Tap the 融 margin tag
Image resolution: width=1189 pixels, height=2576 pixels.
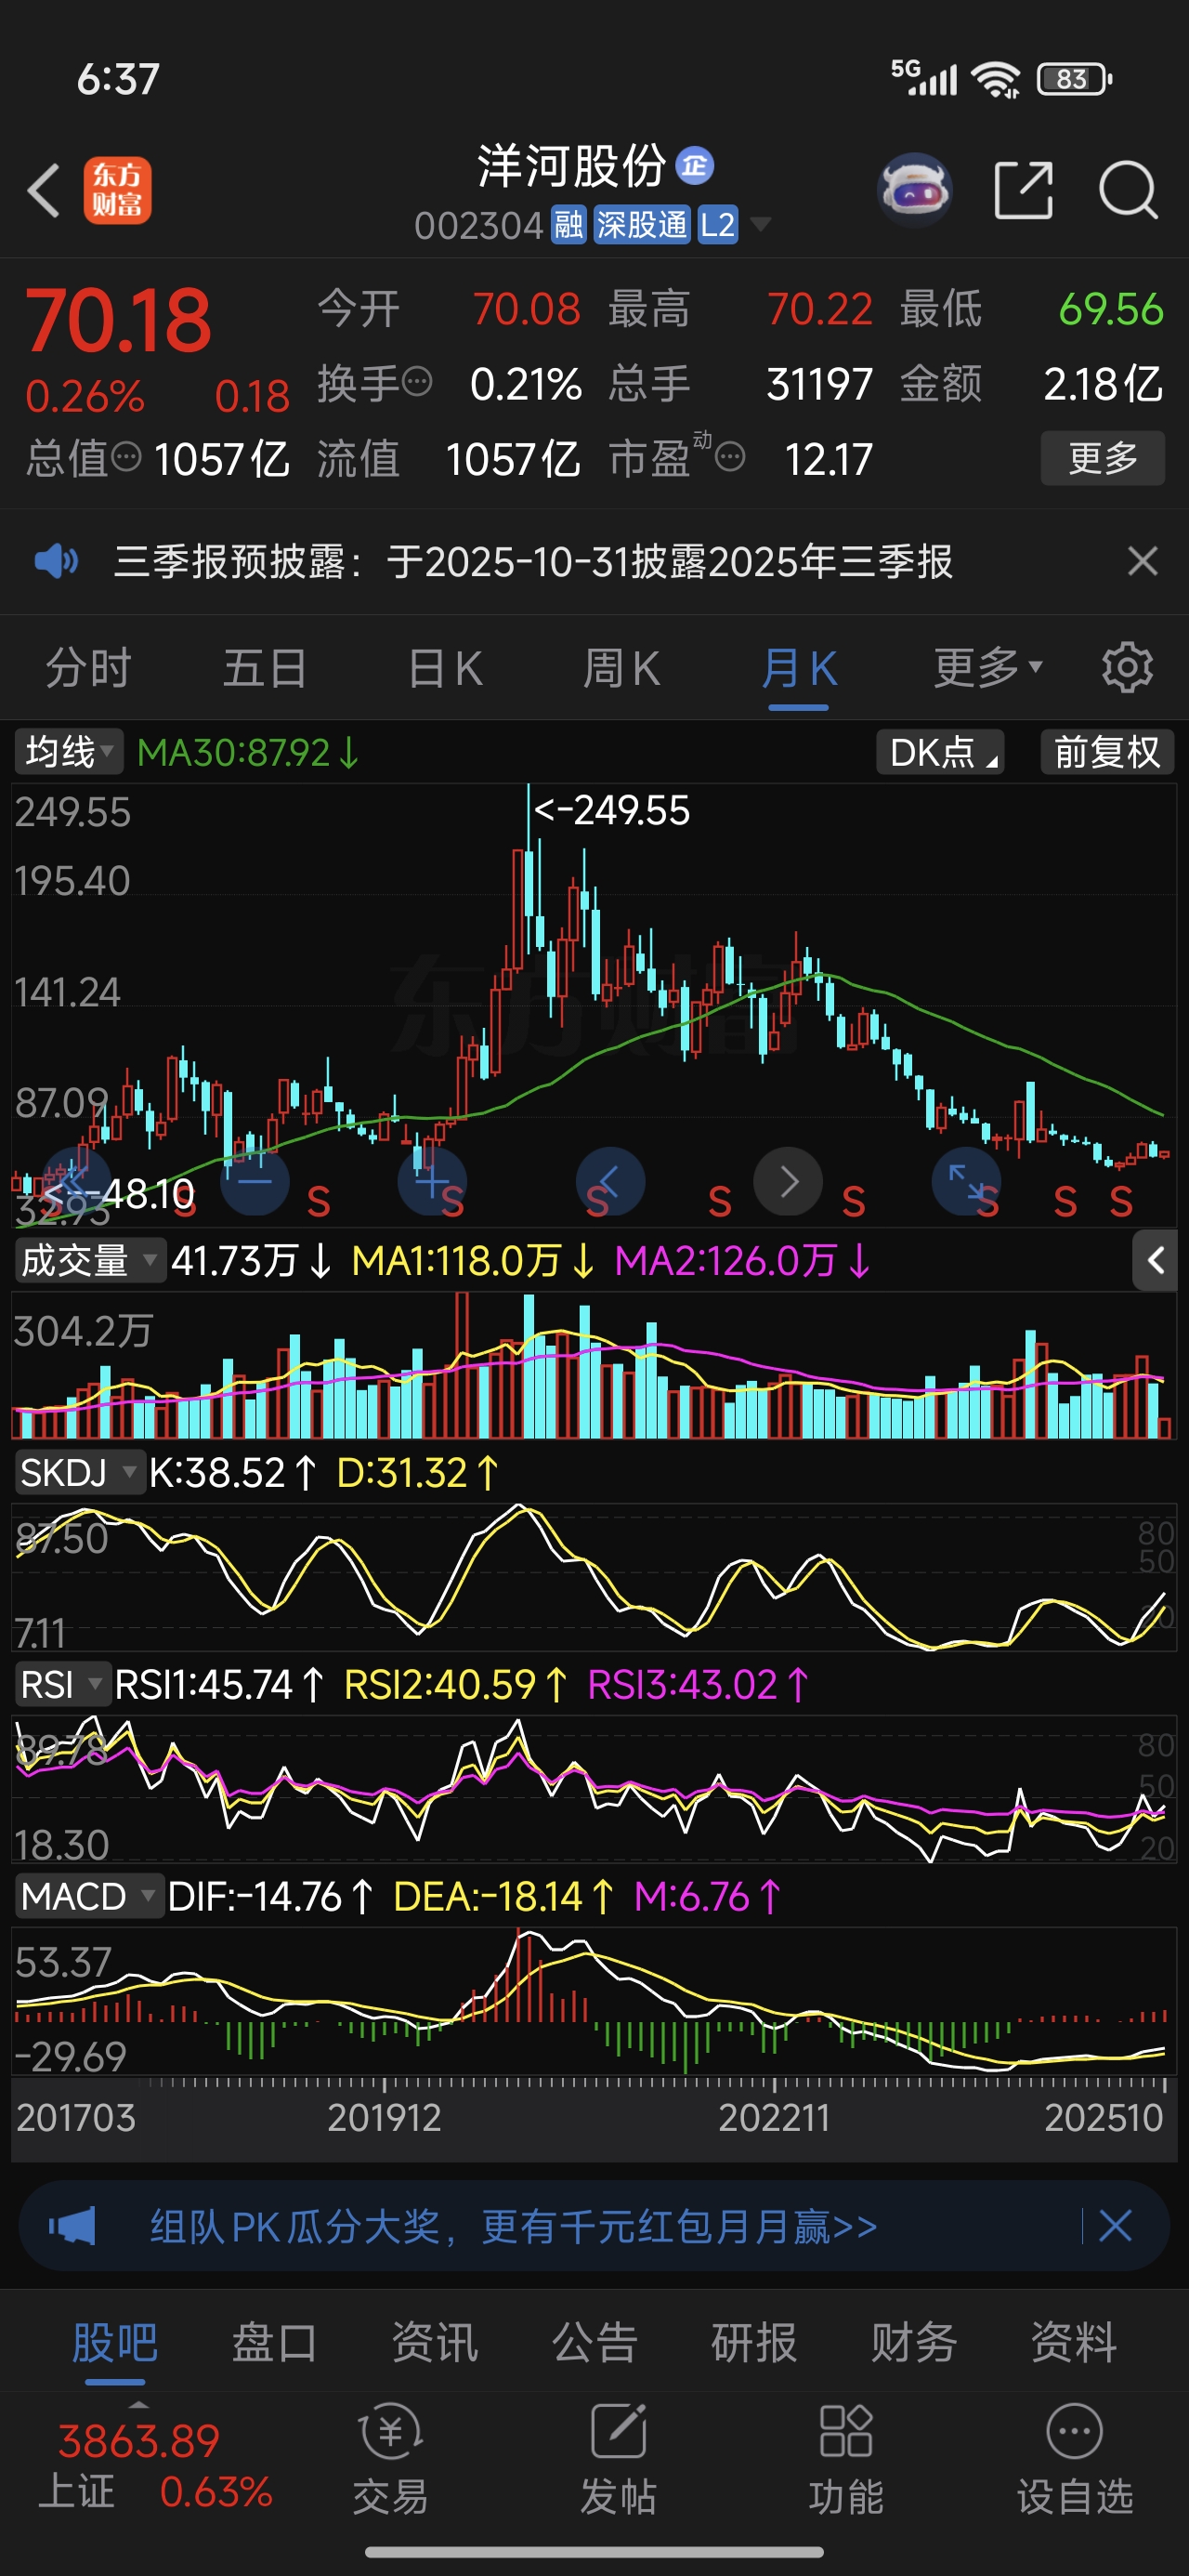tap(568, 225)
